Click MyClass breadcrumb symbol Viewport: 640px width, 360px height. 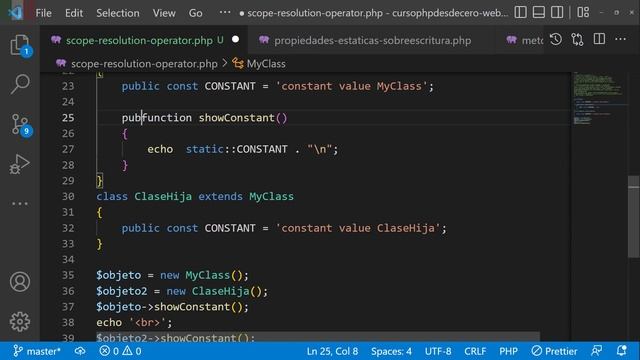coord(266,64)
